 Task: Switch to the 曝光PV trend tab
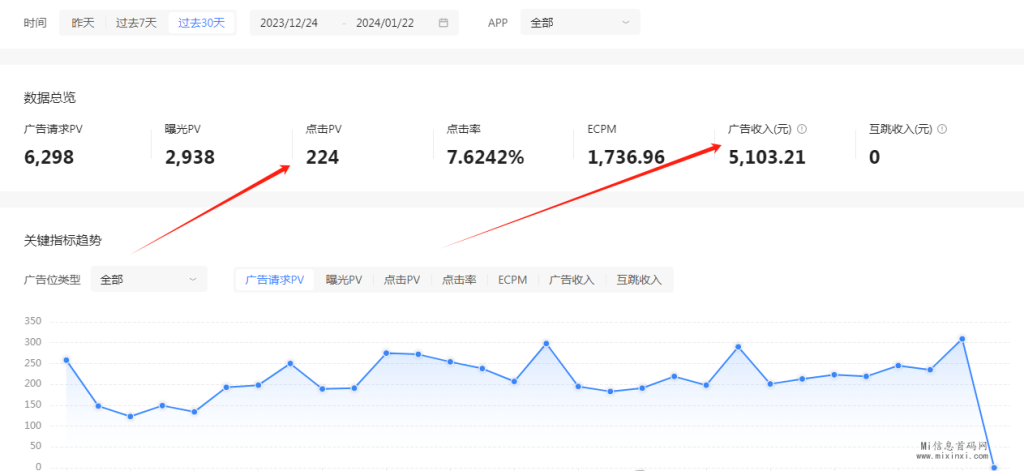pos(343,280)
